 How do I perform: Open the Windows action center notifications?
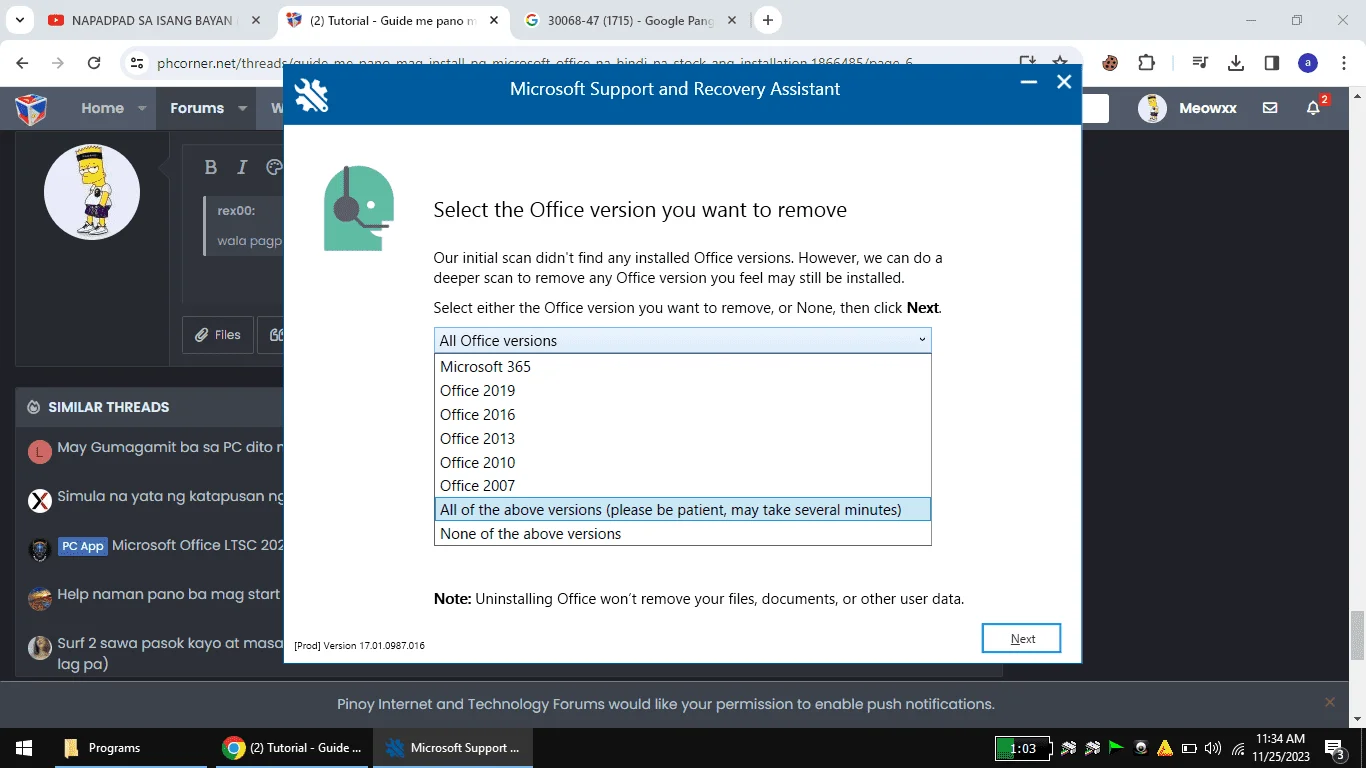[x=1334, y=748]
